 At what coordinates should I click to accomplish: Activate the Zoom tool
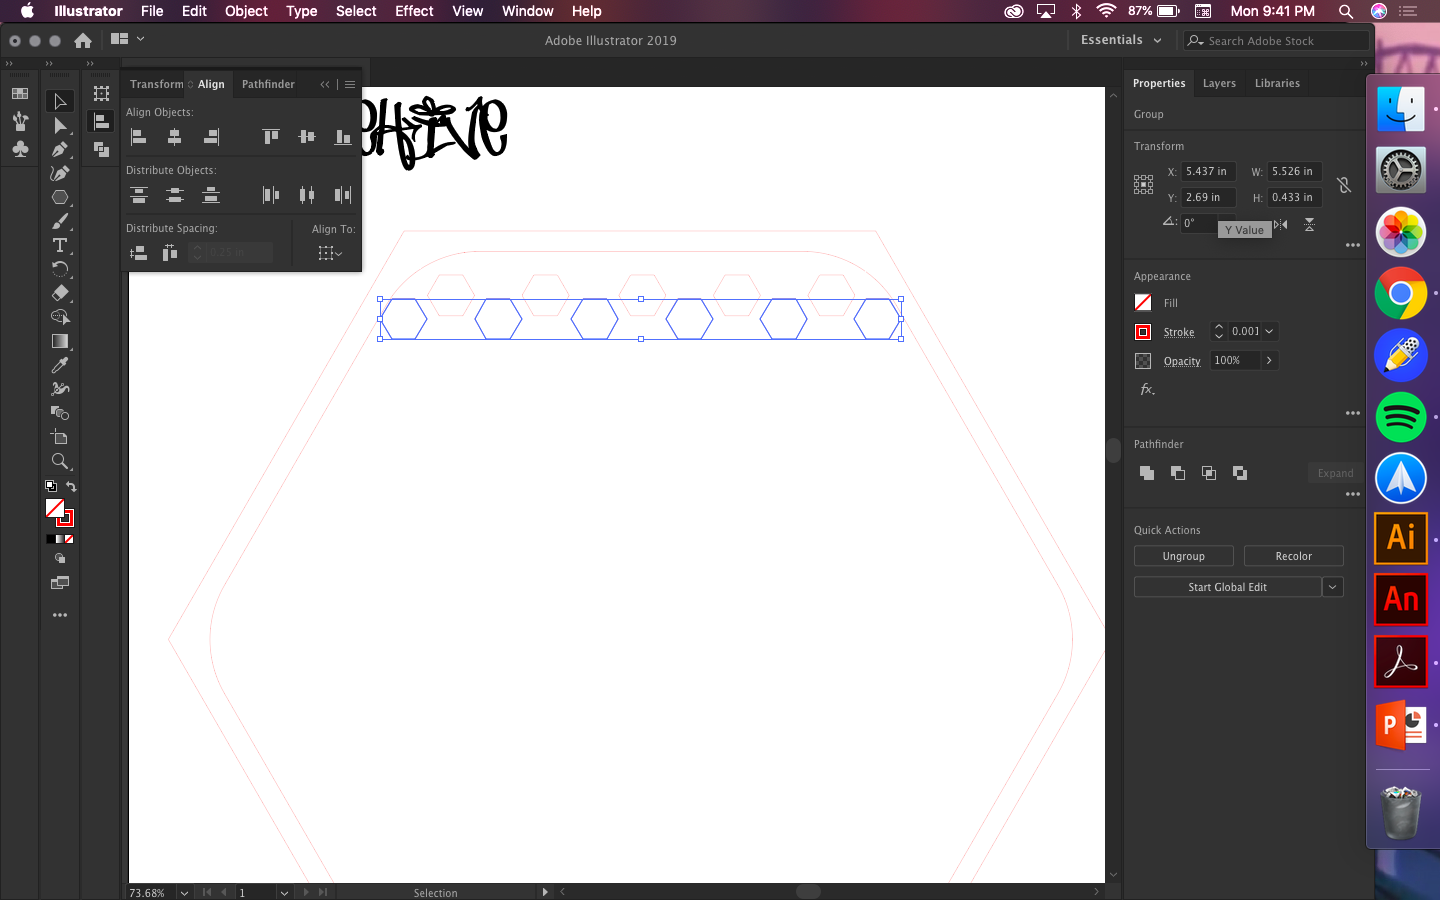coord(60,461)
